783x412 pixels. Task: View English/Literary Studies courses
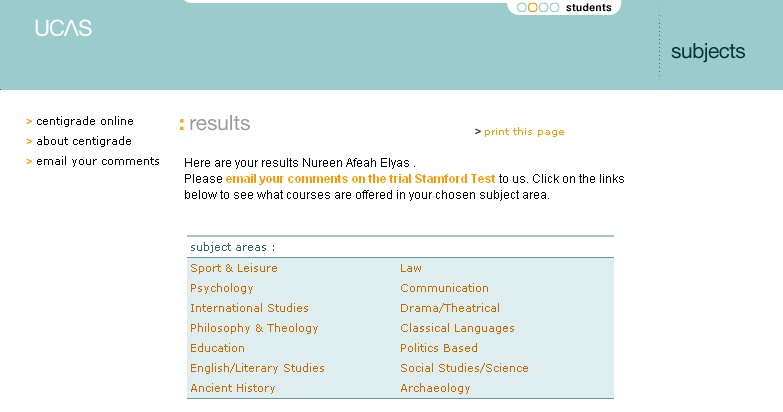pyautogui.click(x=257, y=368)
